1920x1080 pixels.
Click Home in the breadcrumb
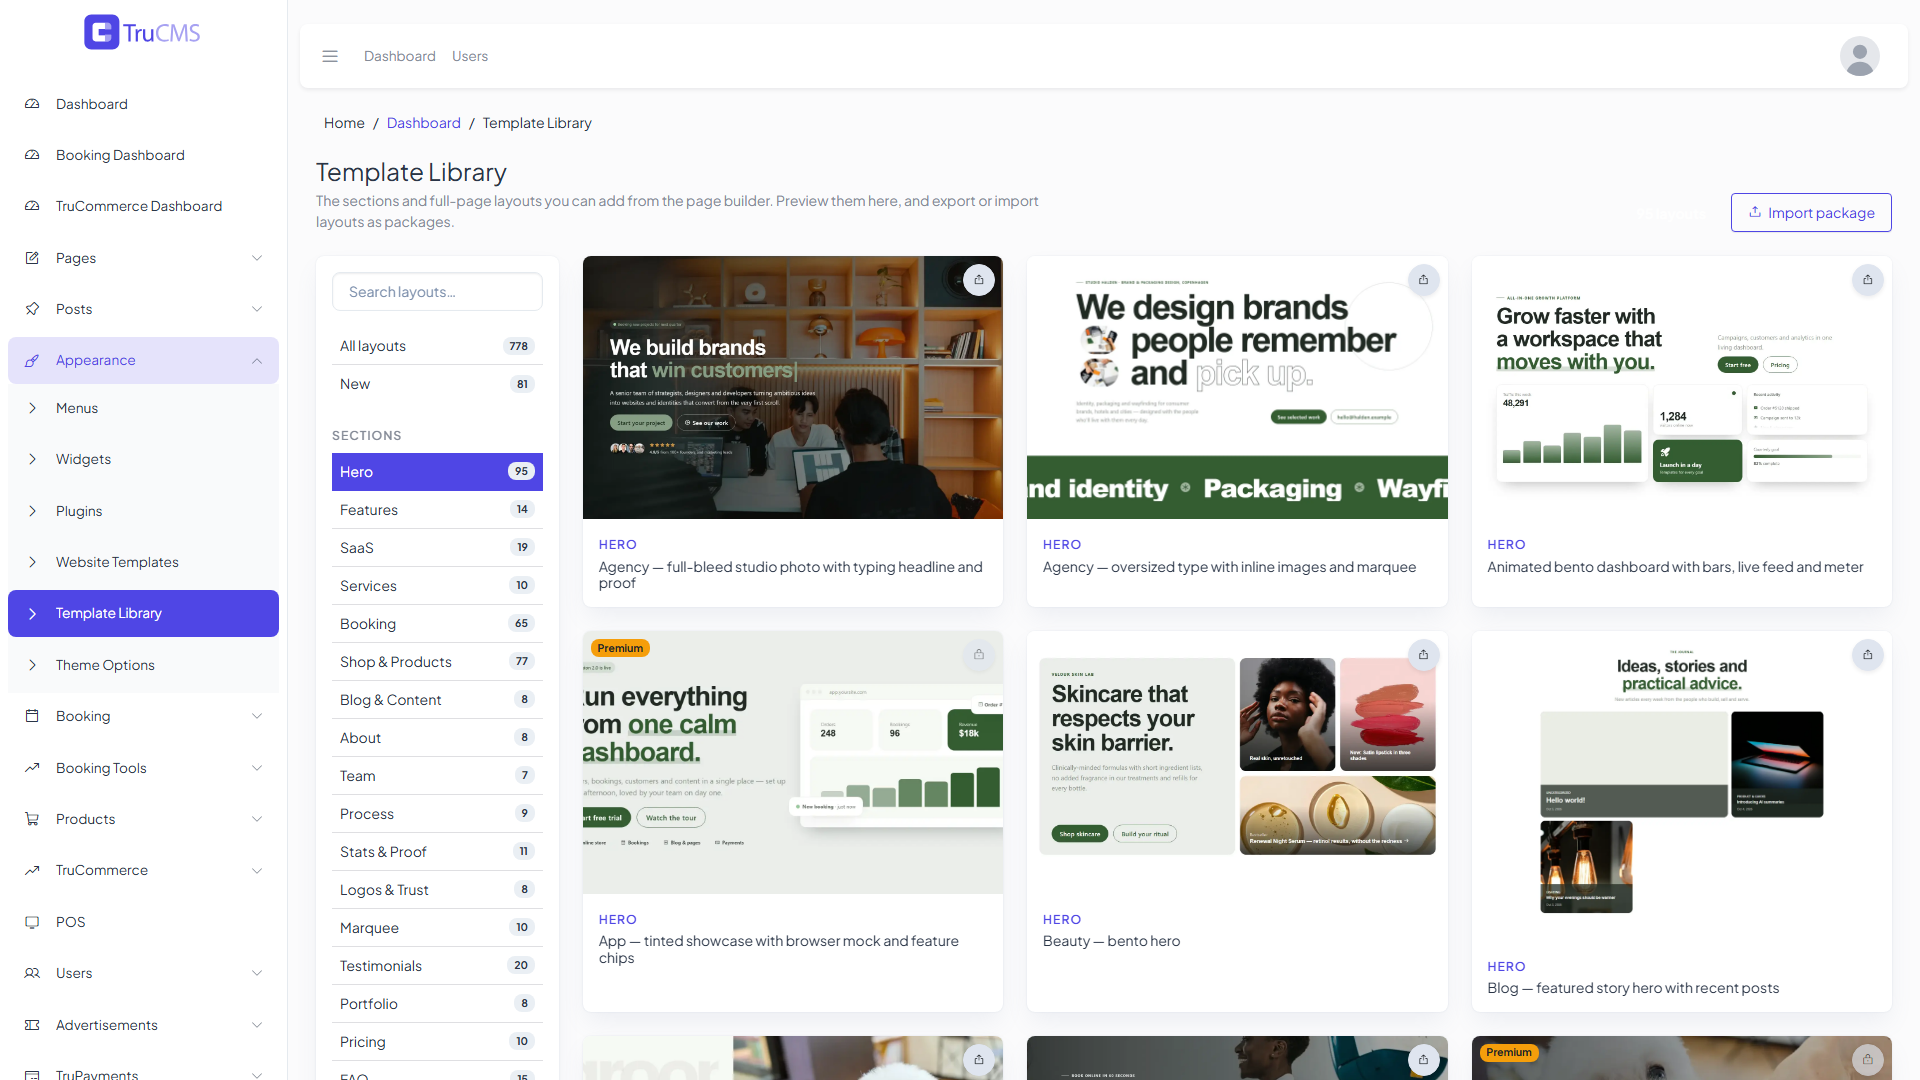[x=344, y=123]
